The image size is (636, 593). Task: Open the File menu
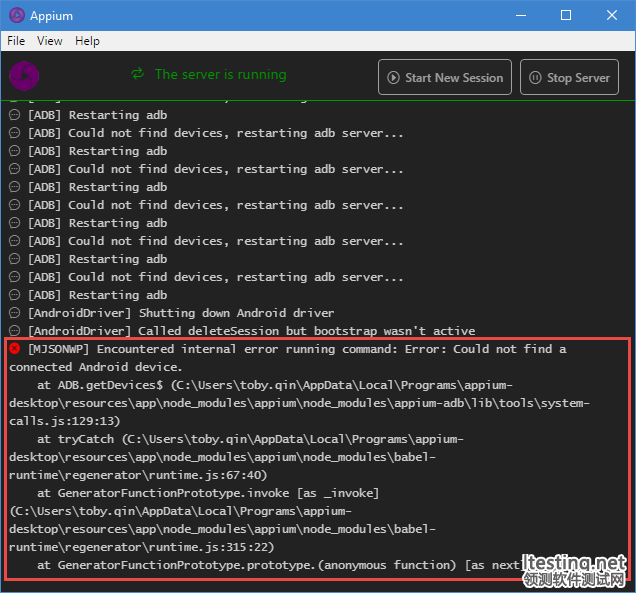point(16,41)
